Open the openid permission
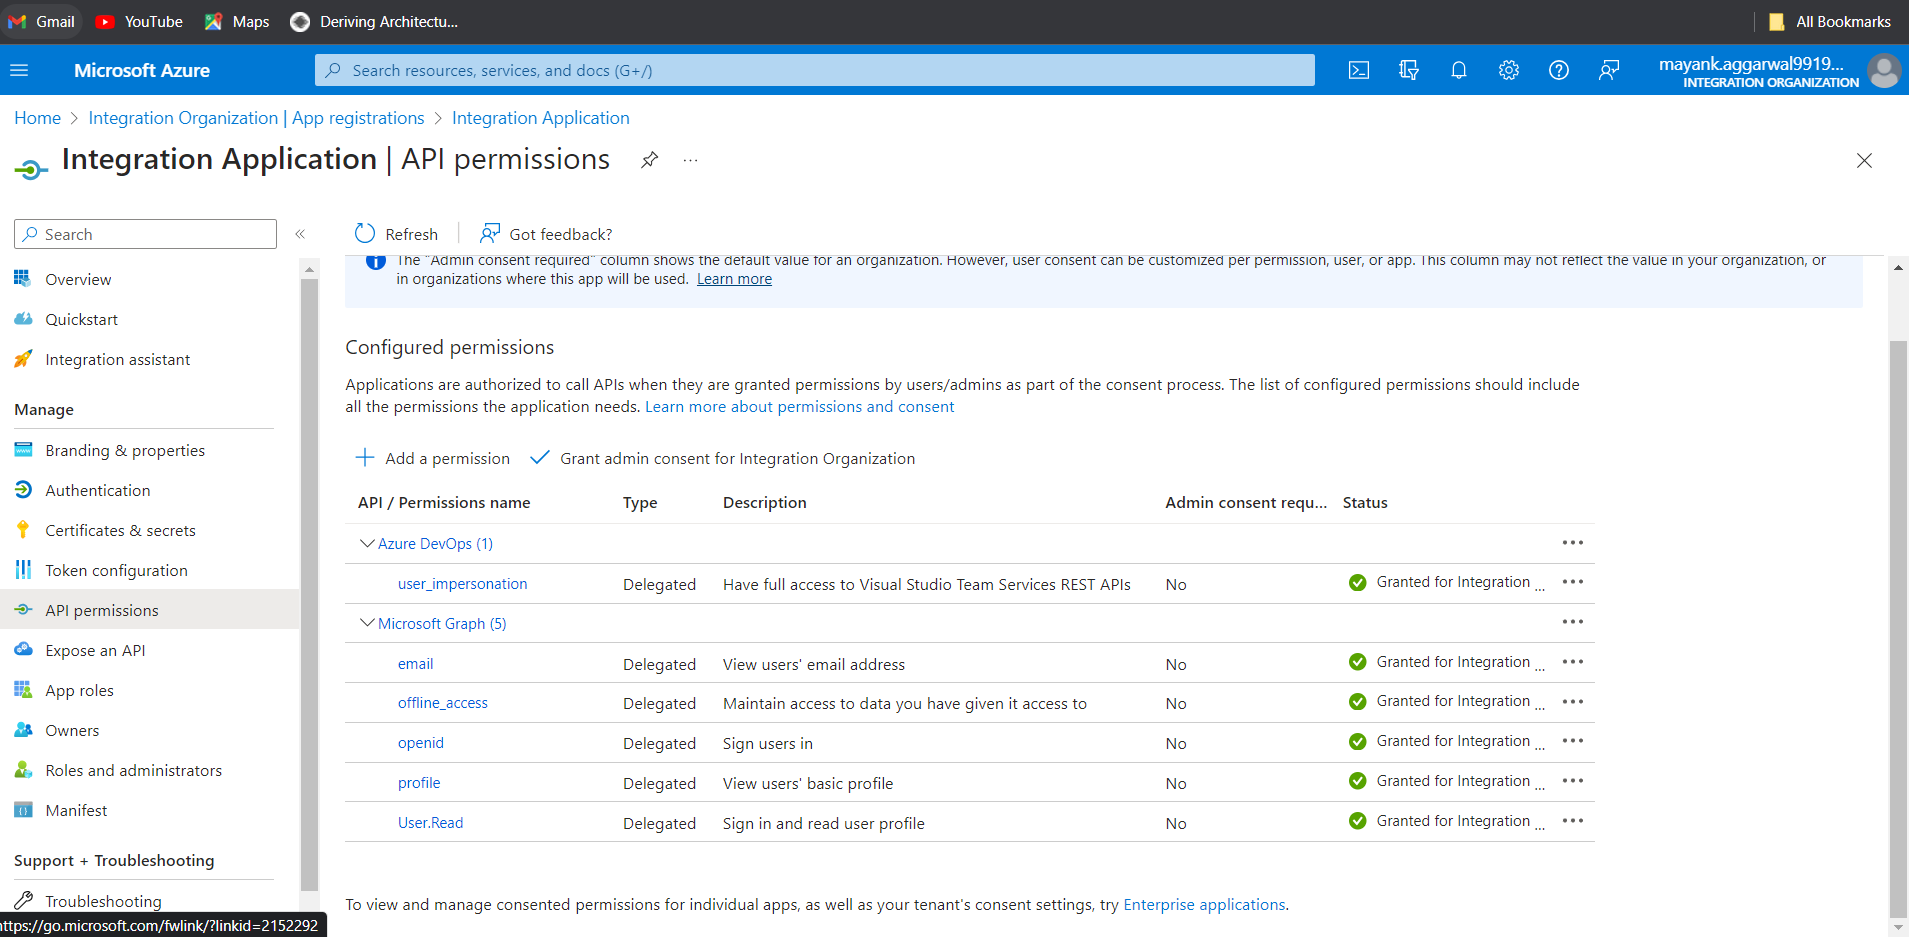The image size is (1909, 937). pos(421,743)
